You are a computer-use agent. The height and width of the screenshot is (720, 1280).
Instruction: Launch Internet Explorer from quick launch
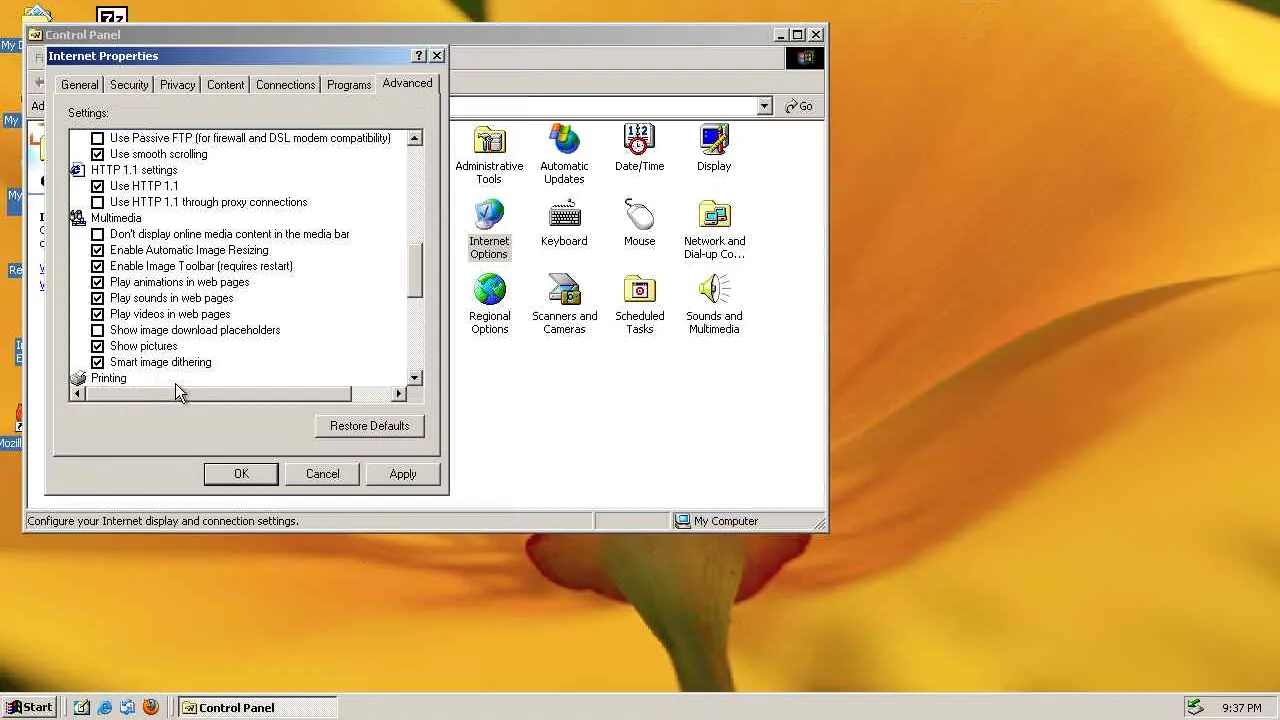105,707
